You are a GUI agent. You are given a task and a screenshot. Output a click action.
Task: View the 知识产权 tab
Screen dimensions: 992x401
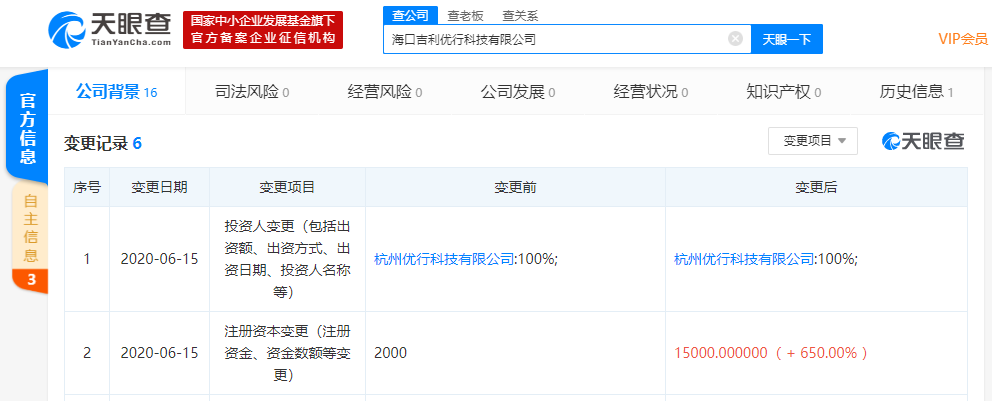coord(783,92)
